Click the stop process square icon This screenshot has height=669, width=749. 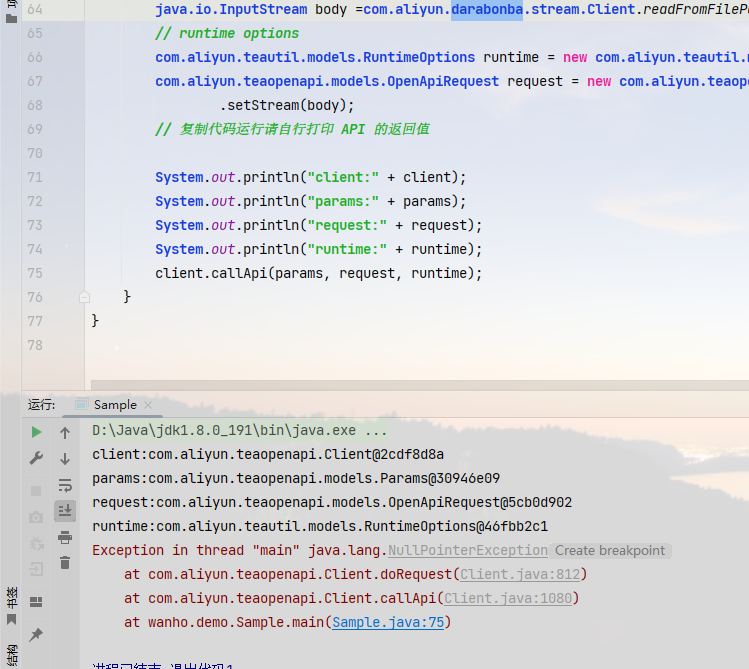pyautogui.click(x=36, y=491)
